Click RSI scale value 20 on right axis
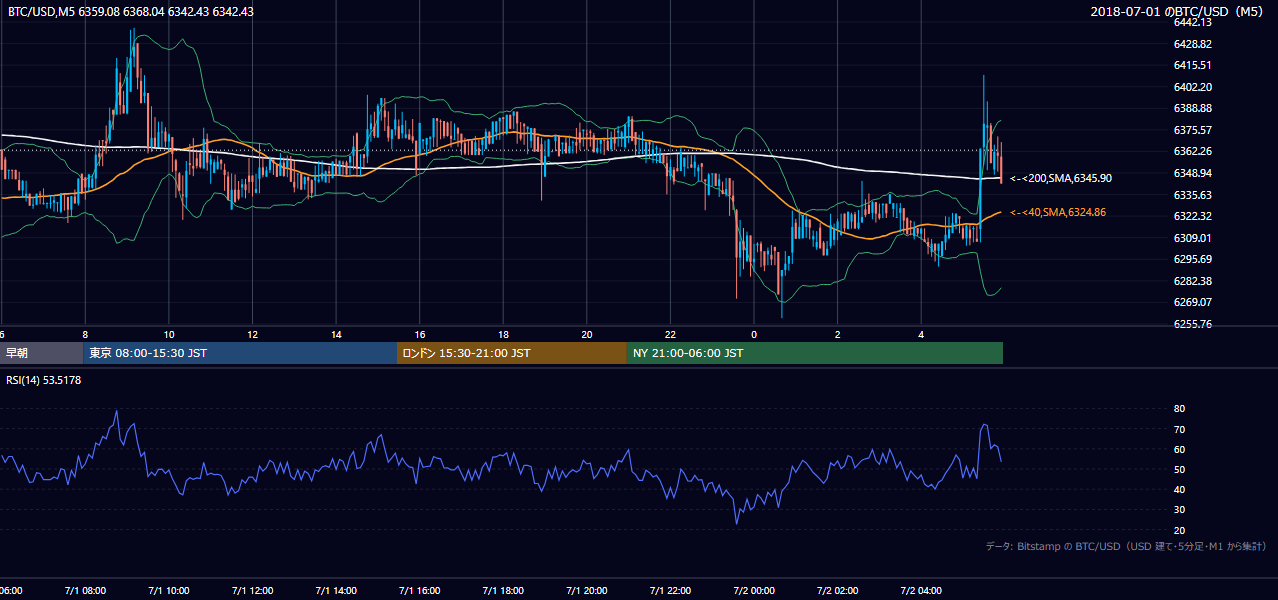Image resolution: width=1278 pixels, height=600 pixels. point(1180,530)
